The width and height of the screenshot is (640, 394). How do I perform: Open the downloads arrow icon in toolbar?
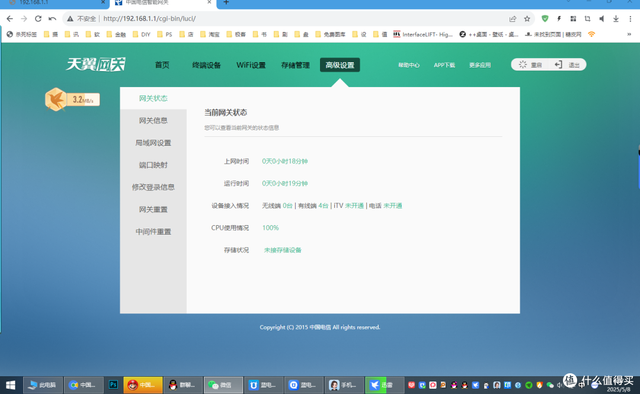click(x=616, y=19)
